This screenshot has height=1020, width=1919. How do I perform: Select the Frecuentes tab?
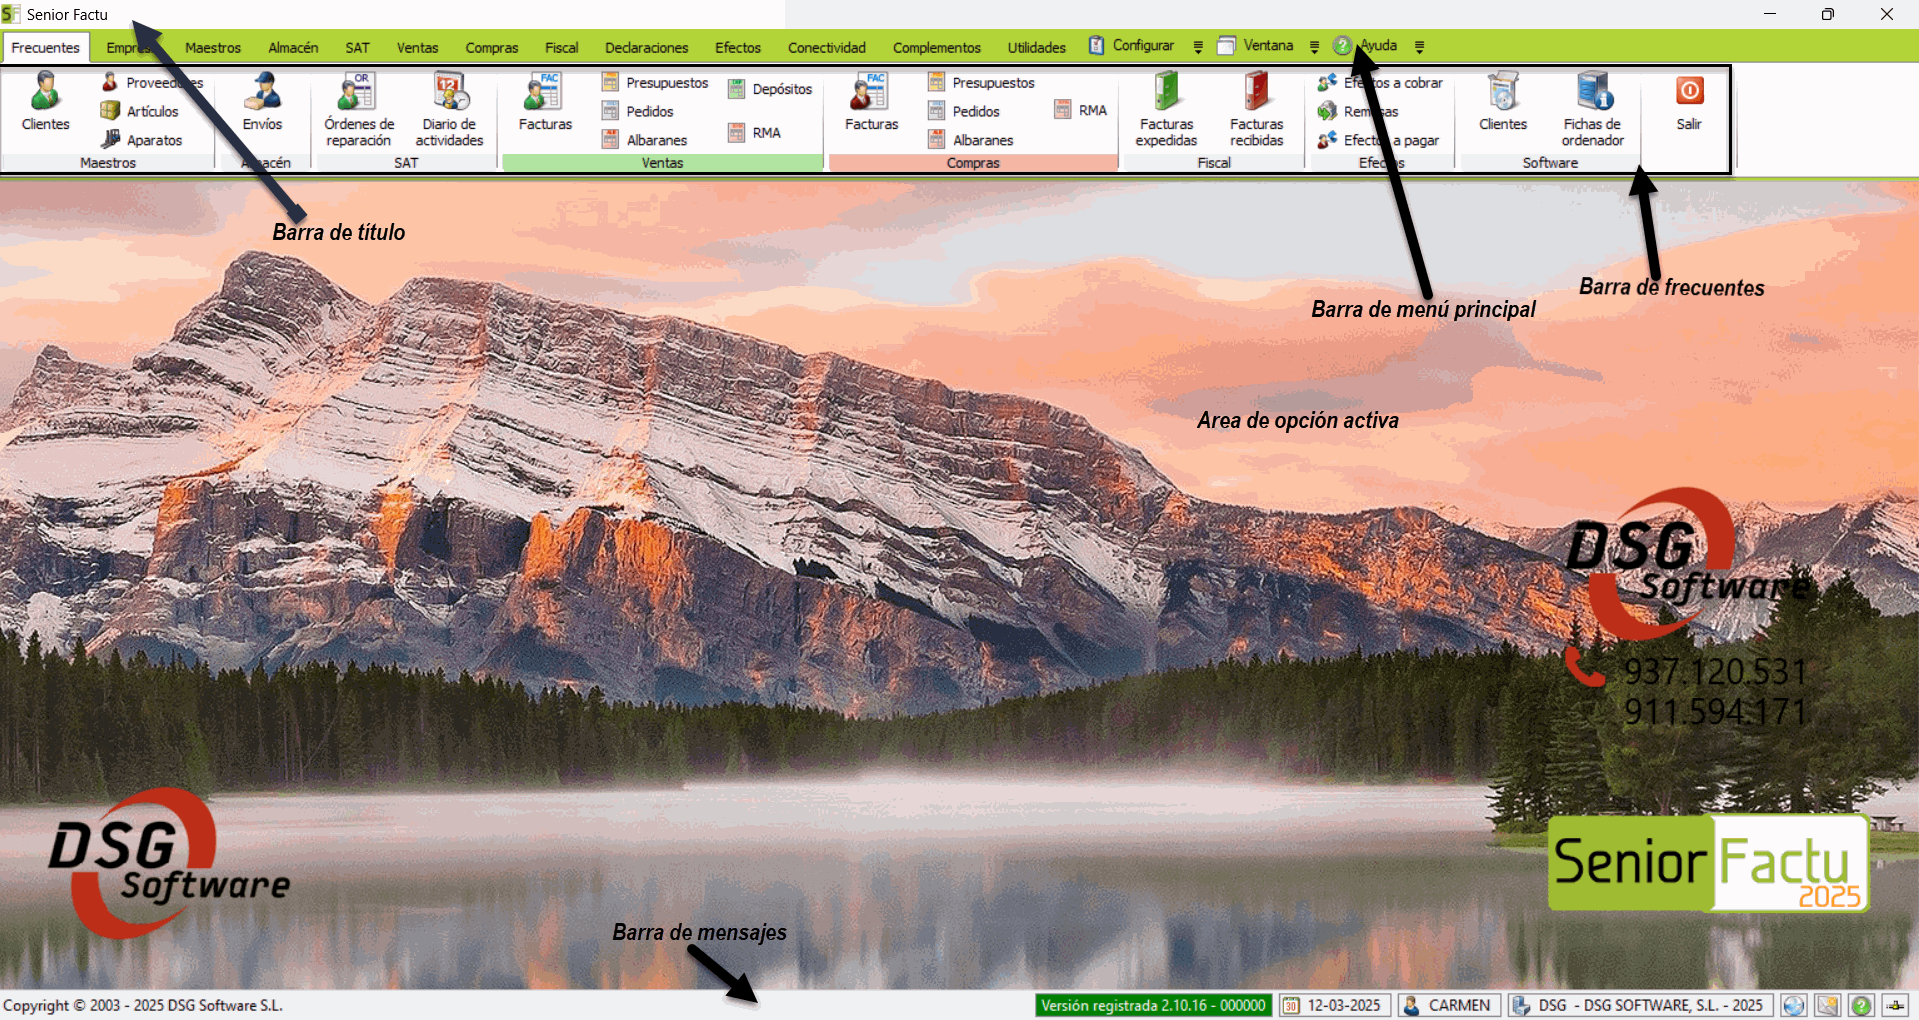46,47
